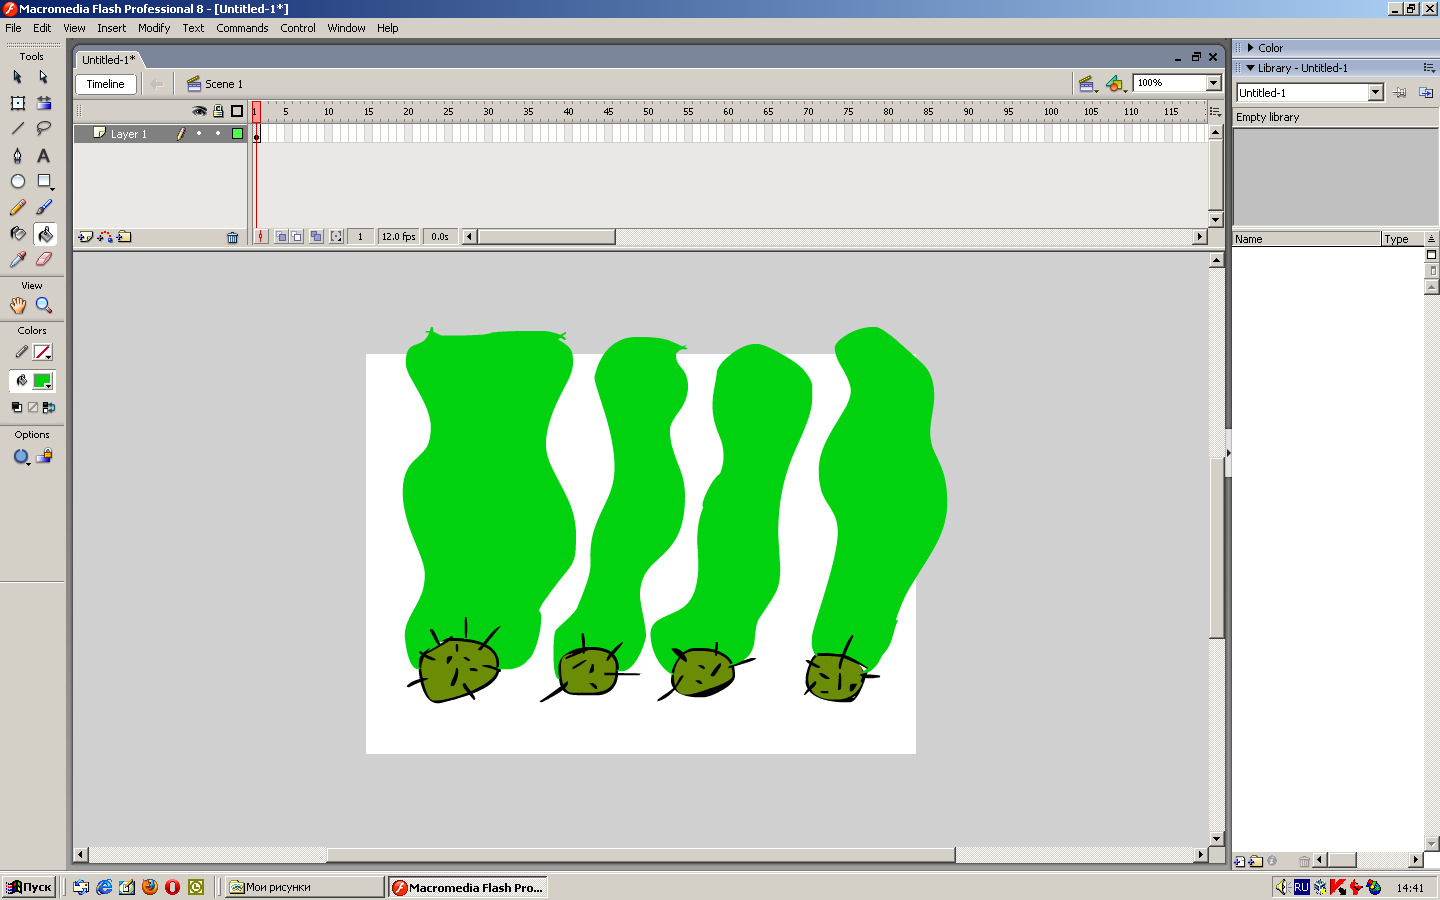The image size is (1440, 900).
Task: Open the Modify menu
Action: (x=153, y=28)
